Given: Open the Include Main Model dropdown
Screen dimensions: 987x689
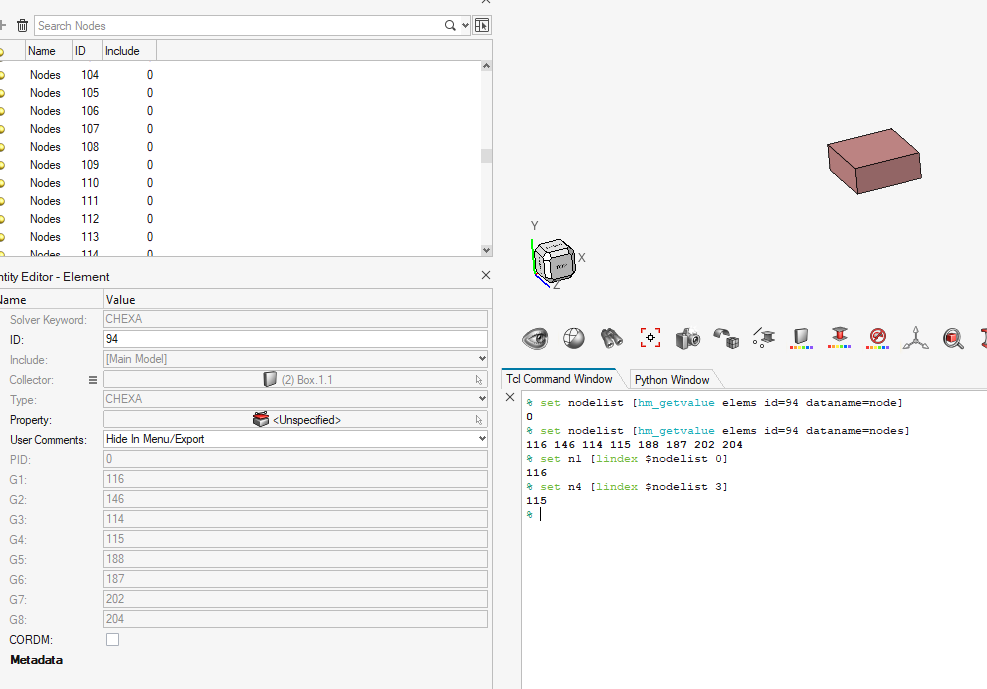Looking at the screenshot, I should click(x=482, y=359).
